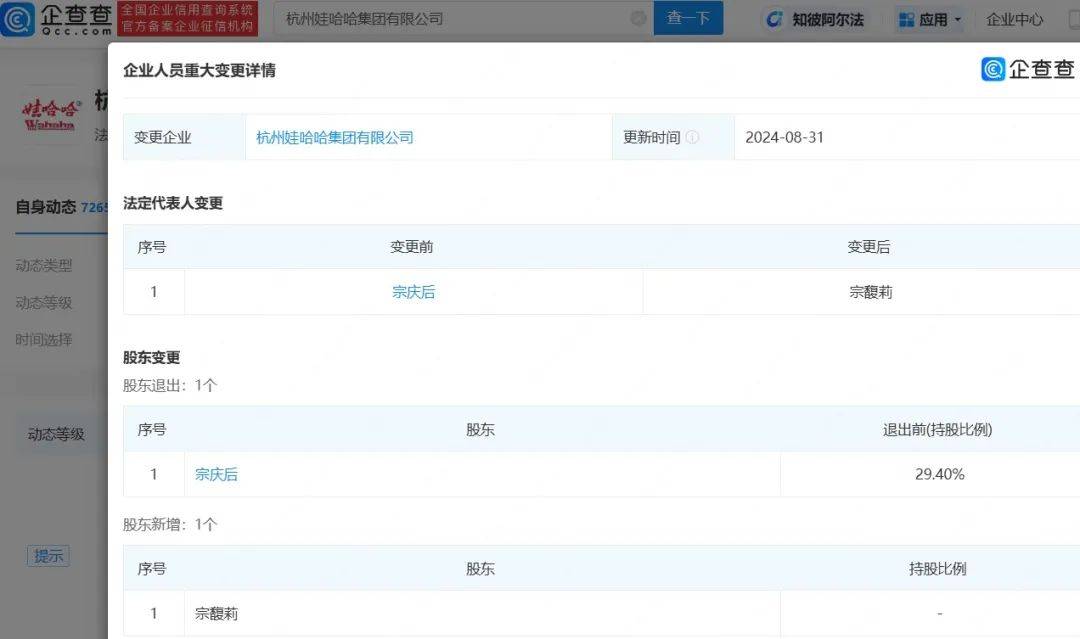Open the 宗庆后 link under 法定代表人变更
The image size is (1080, 639).
(x=412, y=291)
